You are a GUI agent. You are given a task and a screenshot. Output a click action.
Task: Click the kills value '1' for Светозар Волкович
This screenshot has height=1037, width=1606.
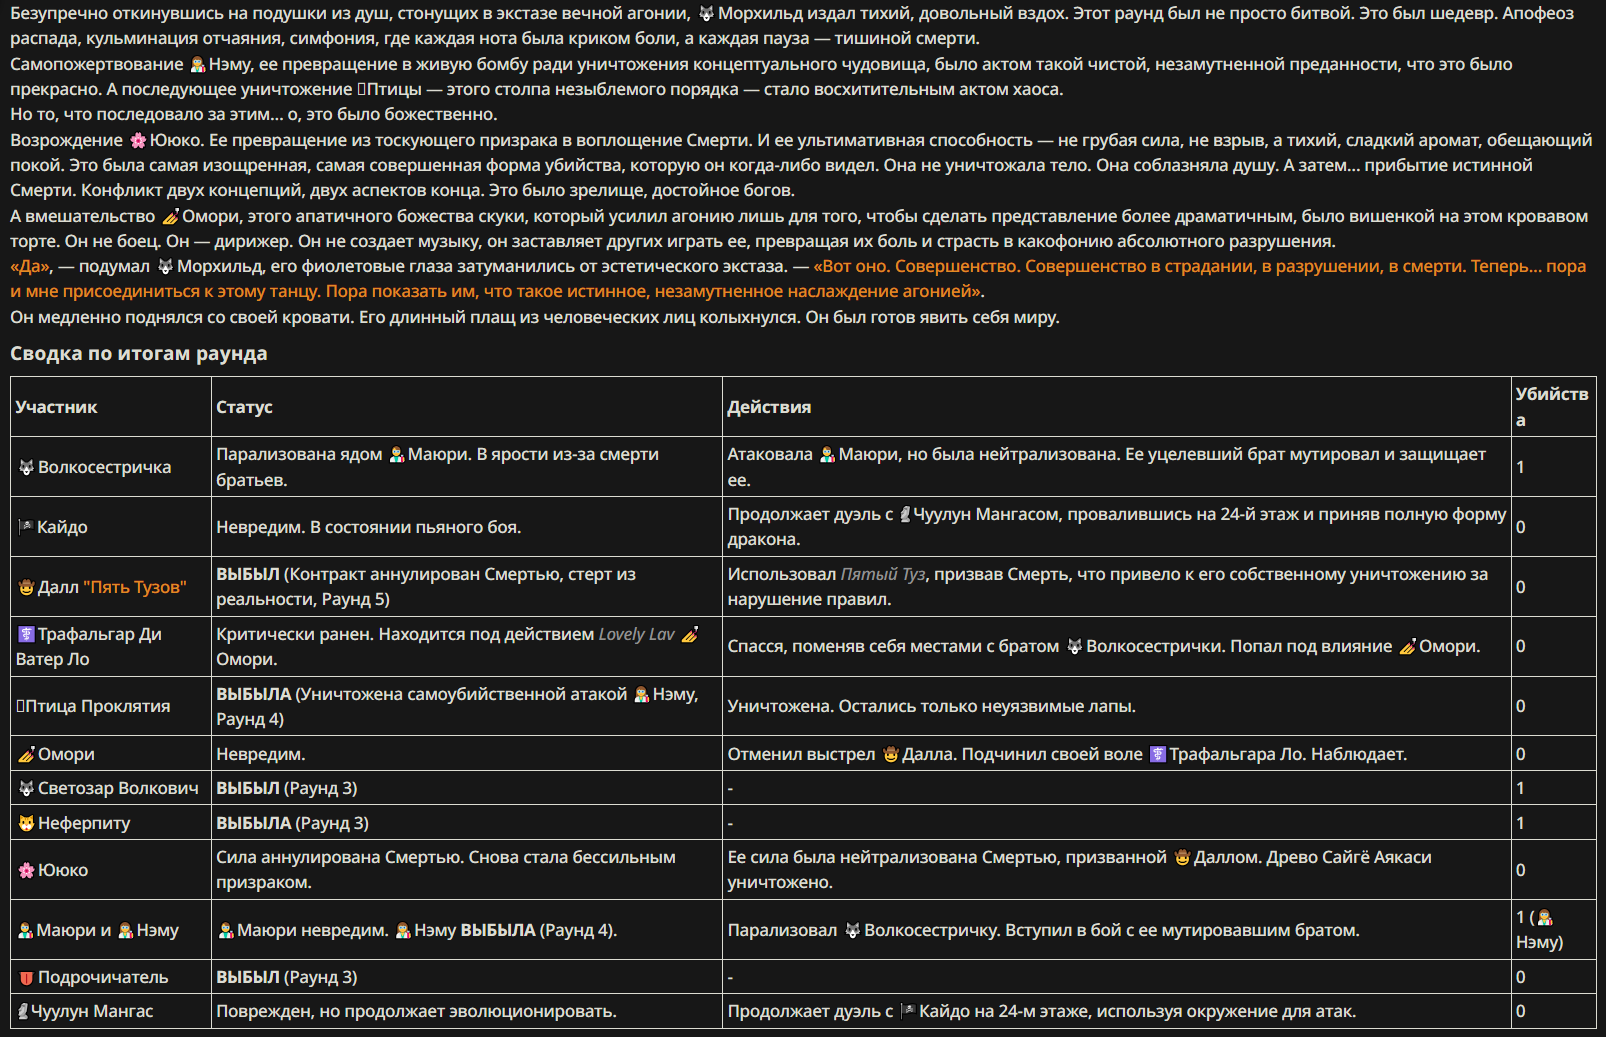pyautogui.click(x=1520, y=788)
